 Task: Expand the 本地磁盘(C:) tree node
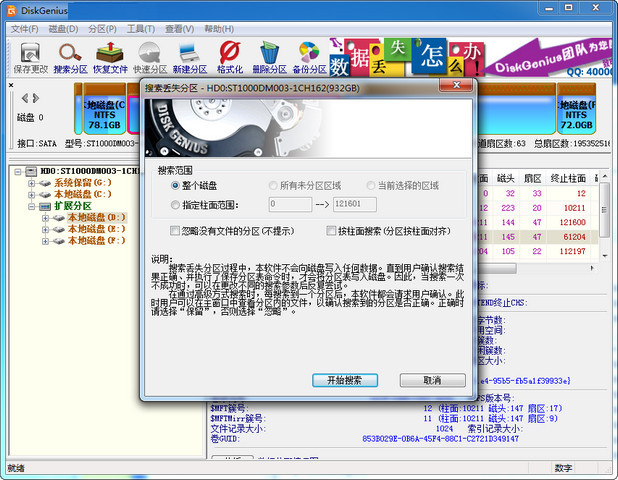pyautogui.click(x=31, y=194)
